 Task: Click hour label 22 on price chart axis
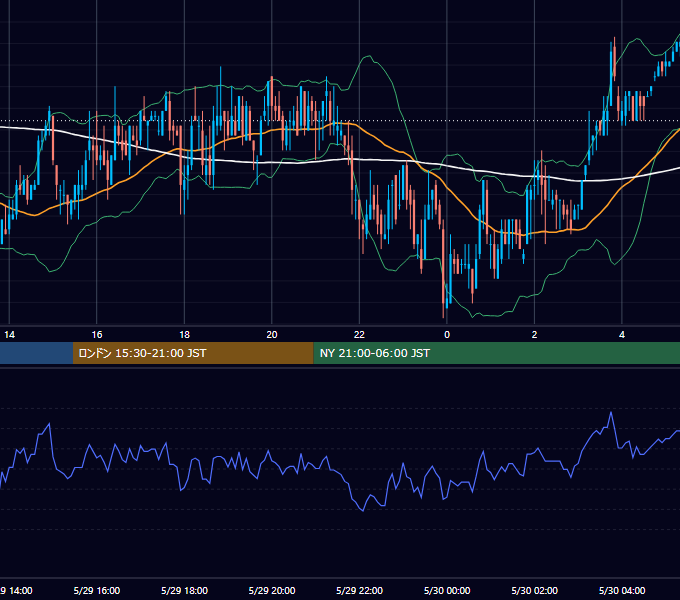tap(359, 335)
